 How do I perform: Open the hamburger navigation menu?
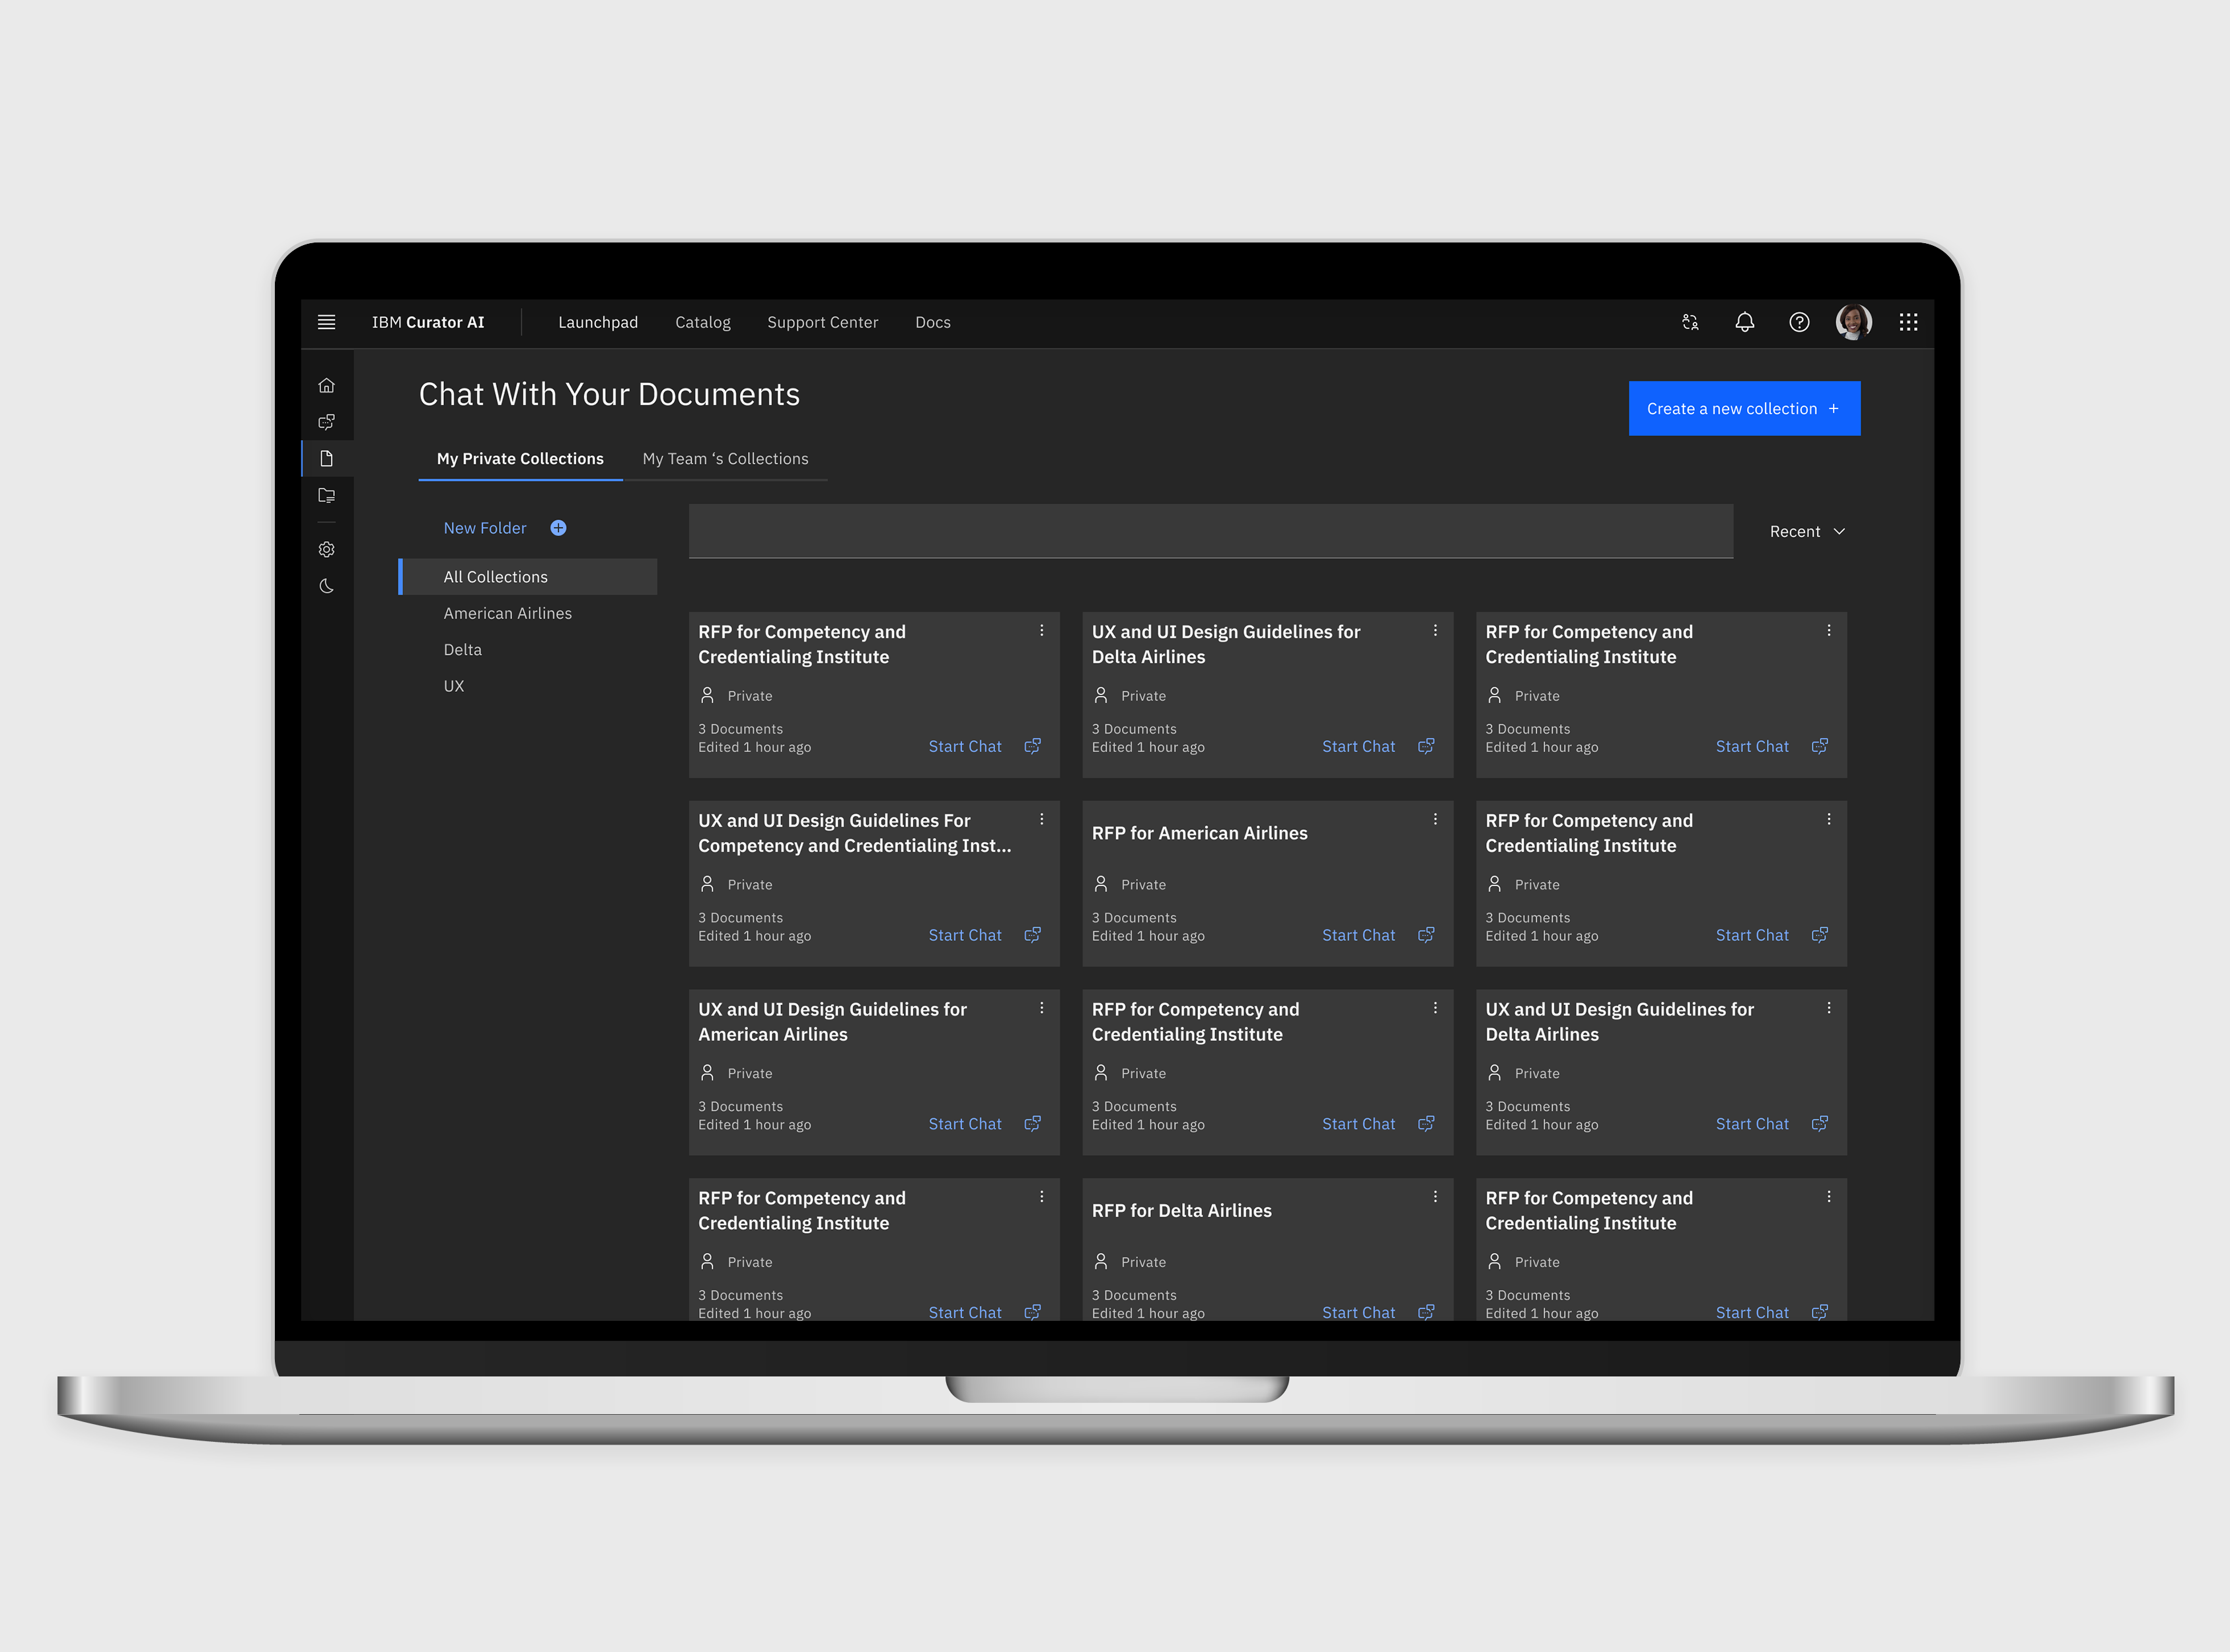pyautogui.click(x=326, y=322)
